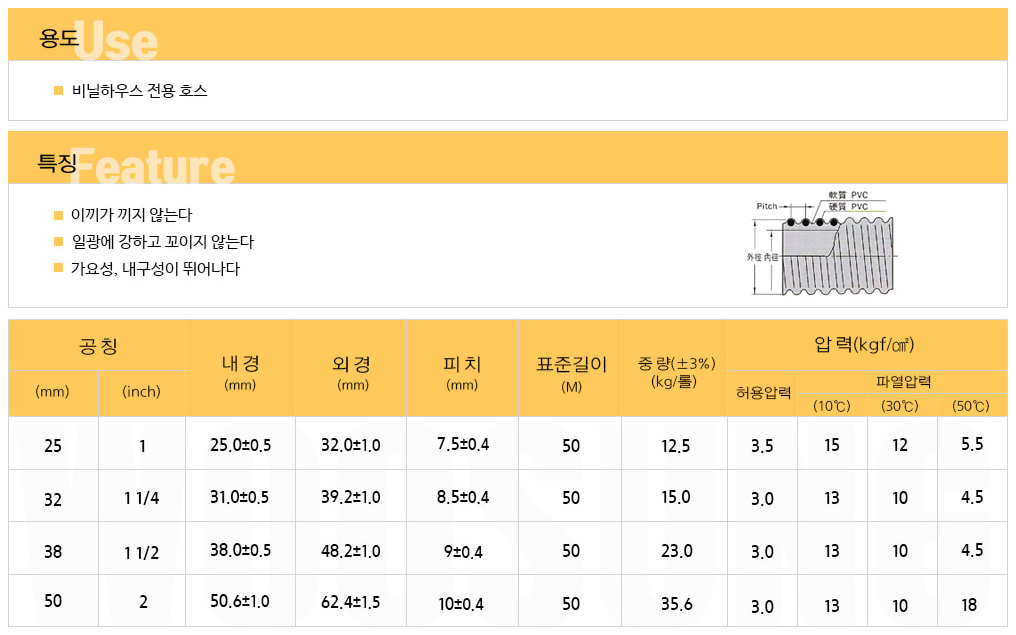This screenshot has height=635, width=1016.
Task: Select the bullet '일광에 강하고 꼬이지 않는다'
Action: click(x=163, y=242)
